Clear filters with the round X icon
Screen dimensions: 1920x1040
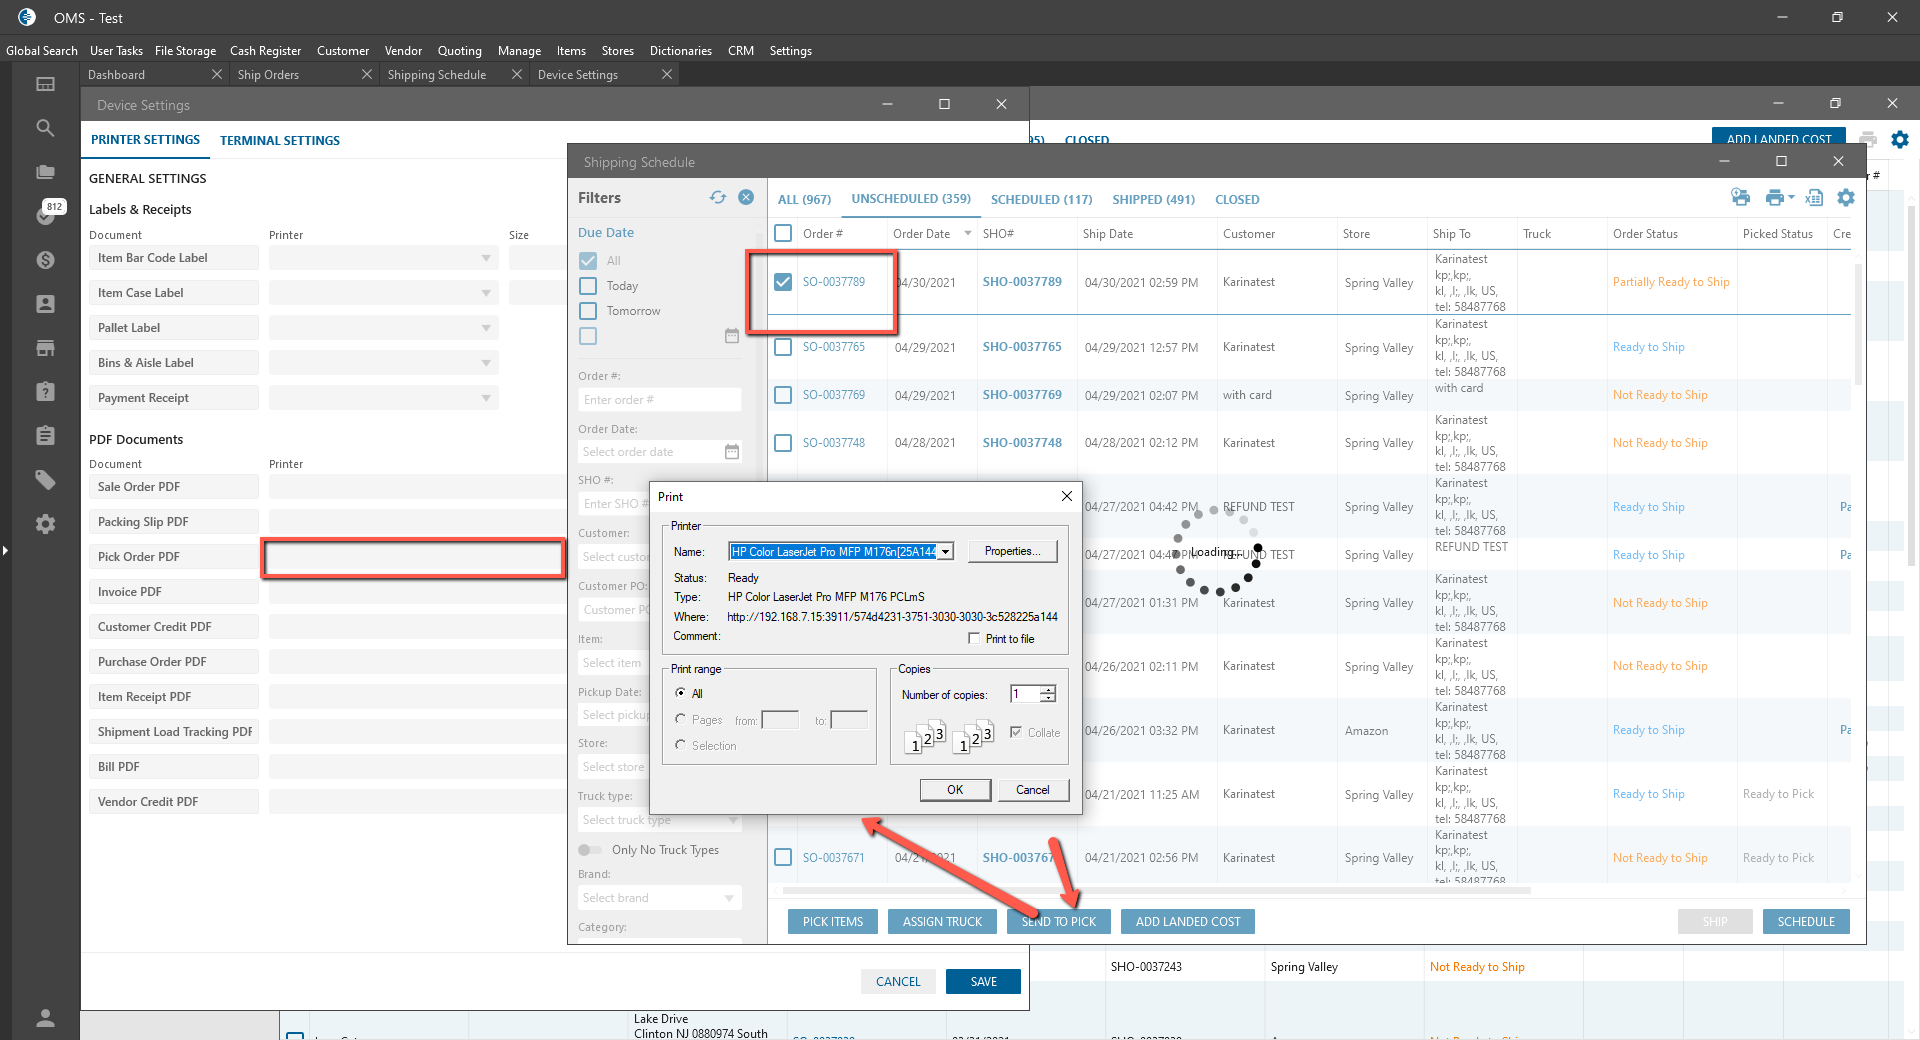point(746,197)
